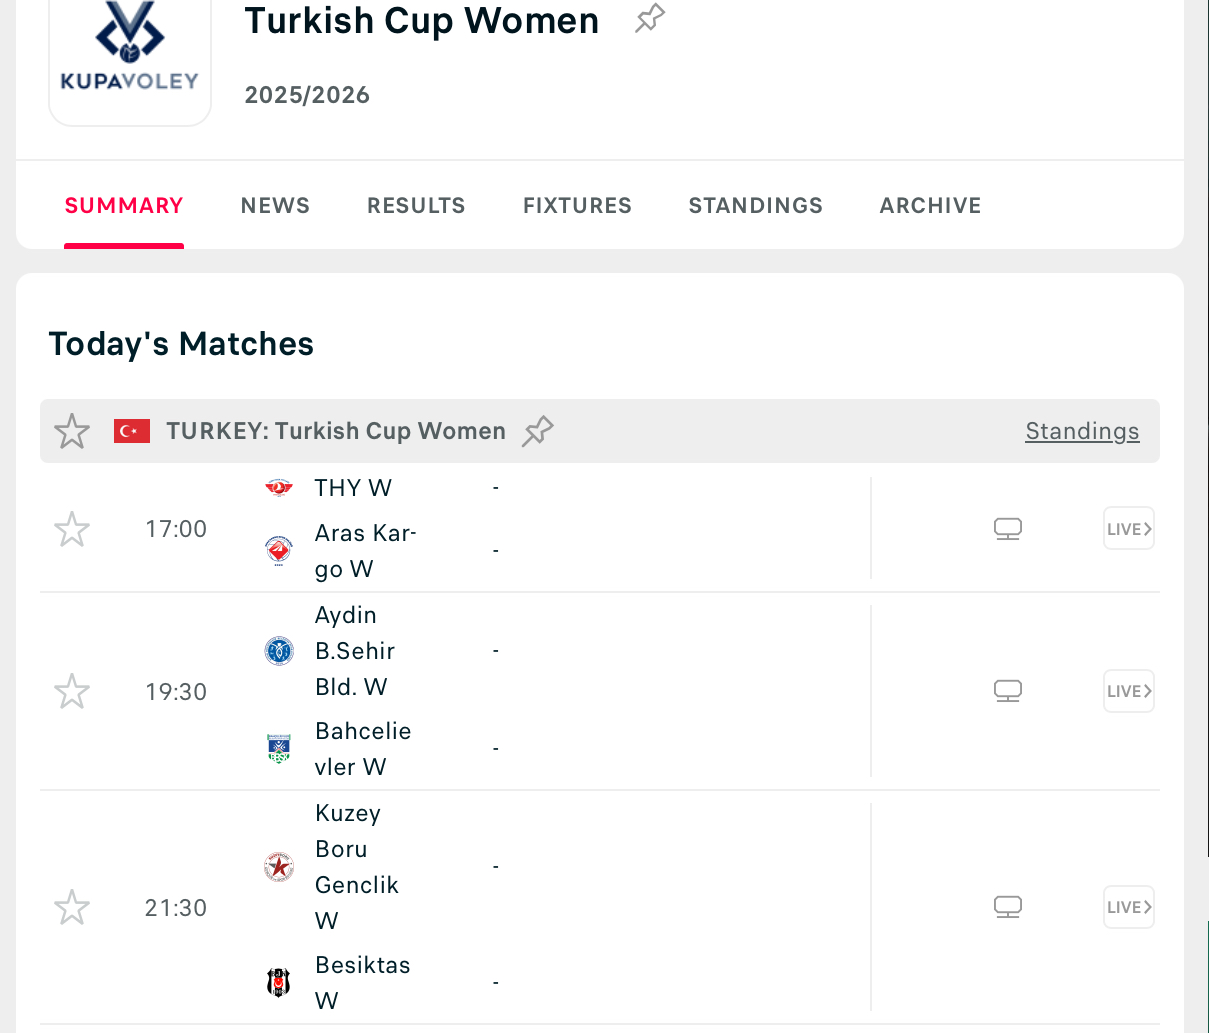Pin the TURKEY: Turkish Cup Women league row

(x=538, y=431)
